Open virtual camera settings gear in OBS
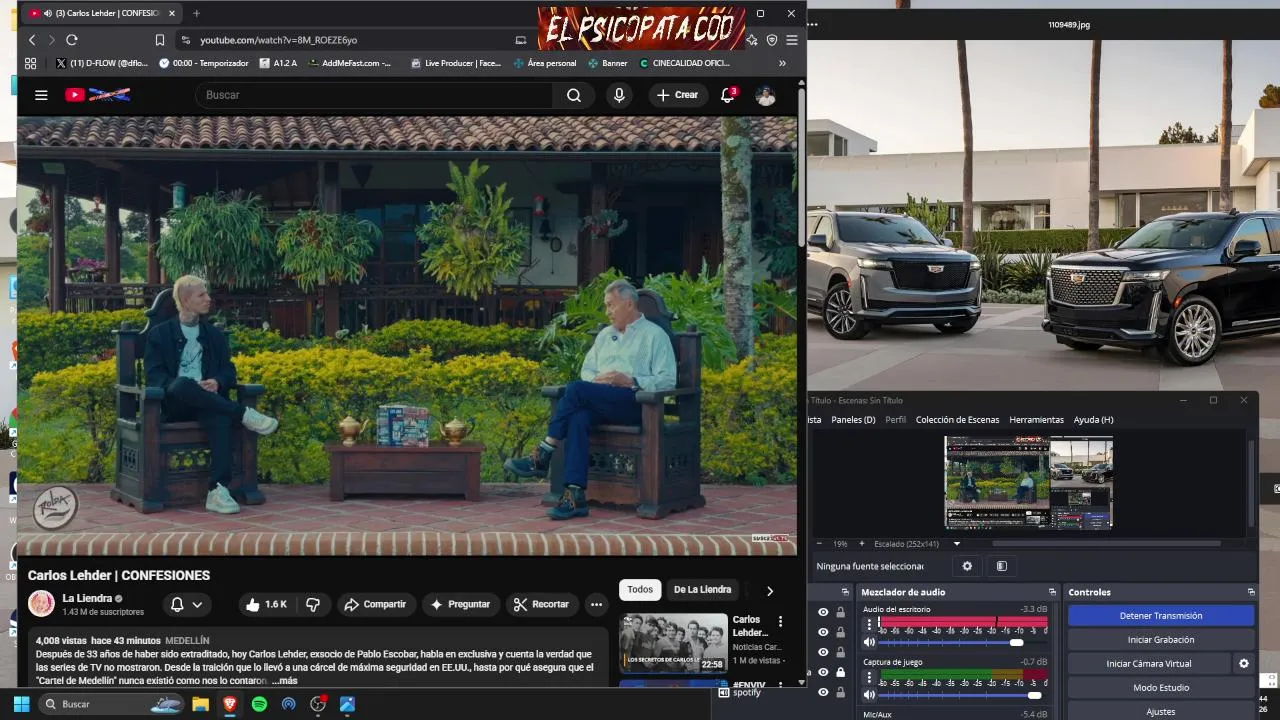 click(1244, 663)
